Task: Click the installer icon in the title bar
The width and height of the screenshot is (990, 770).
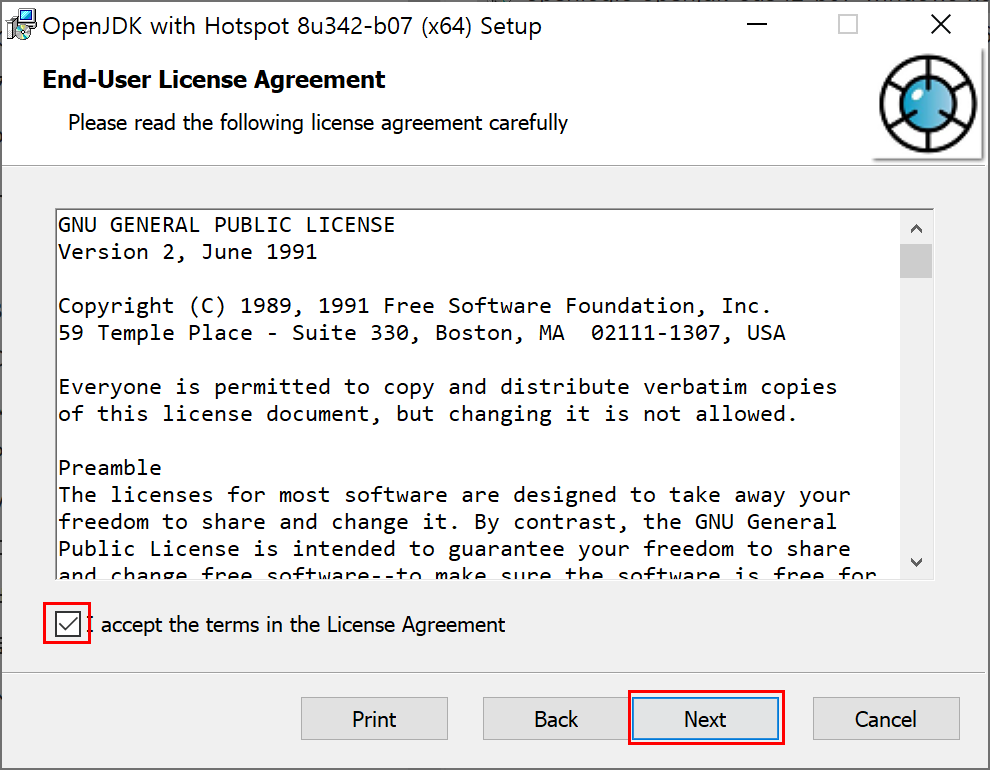Action: pos(21,25)
